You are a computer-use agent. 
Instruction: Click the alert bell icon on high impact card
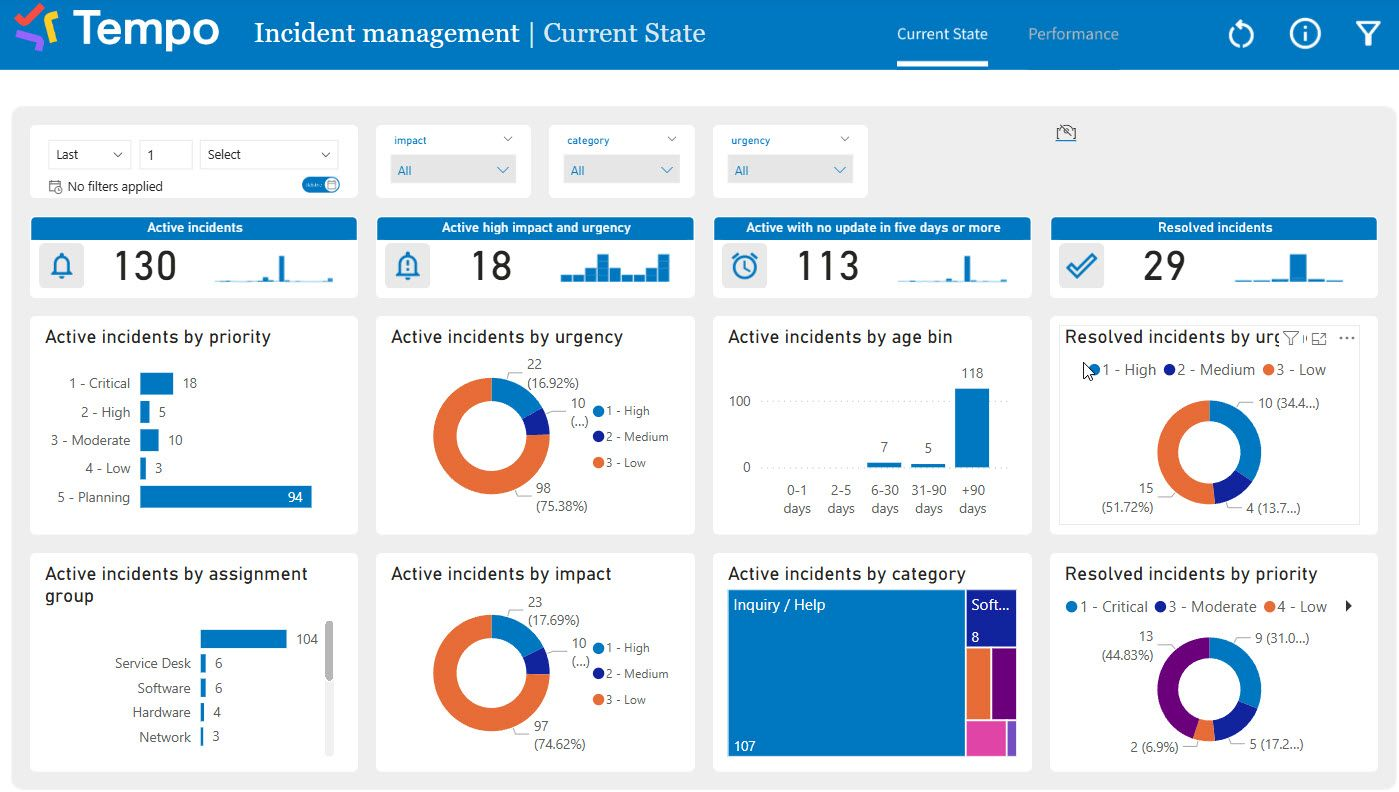click(x=407, y=266)
